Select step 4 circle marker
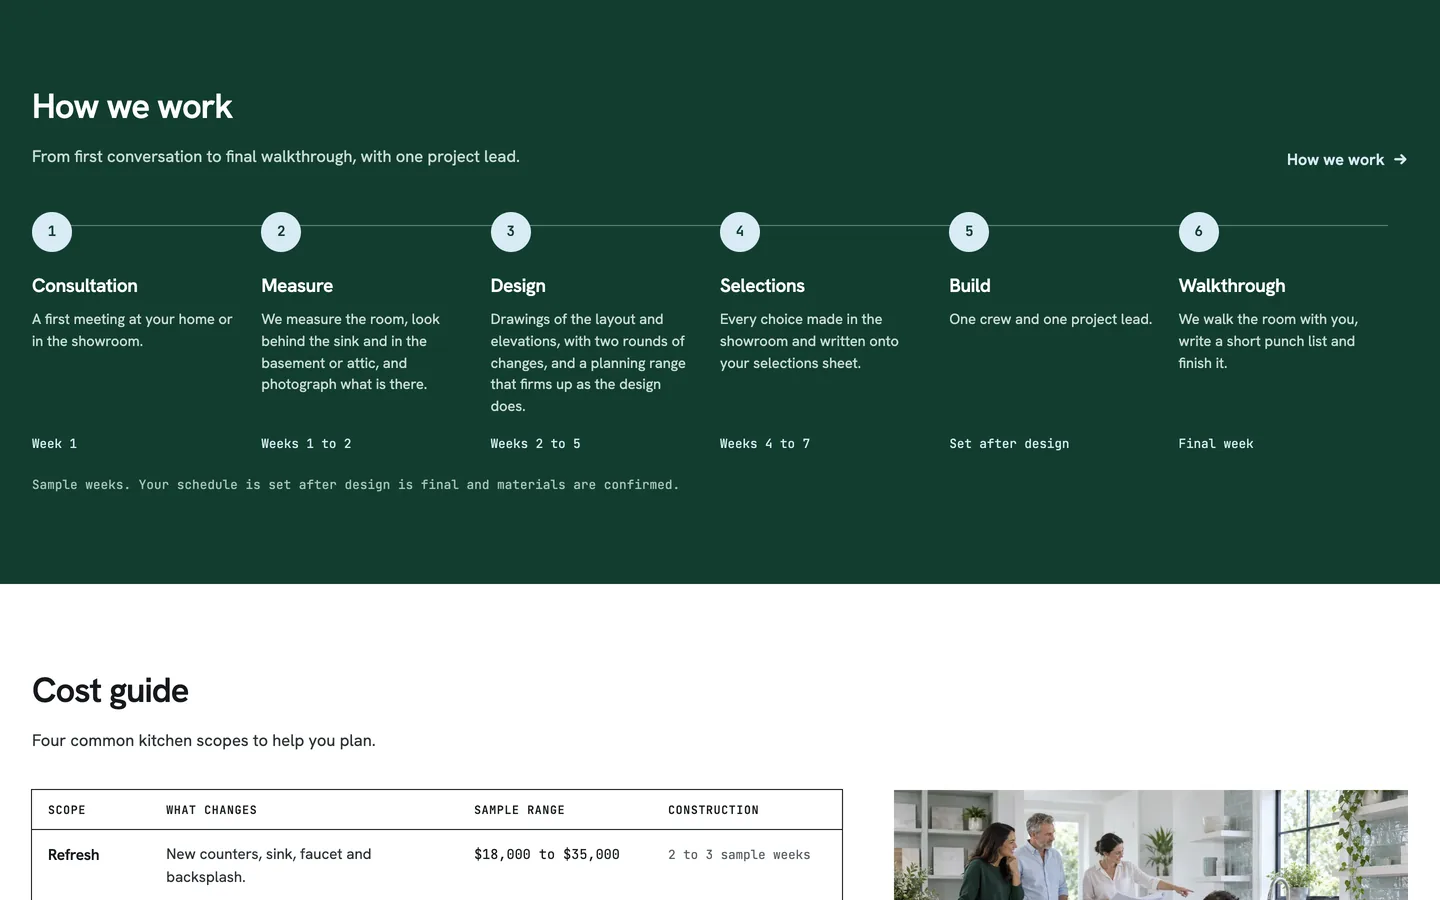1440x900 pixels. (x=740, y=232)
